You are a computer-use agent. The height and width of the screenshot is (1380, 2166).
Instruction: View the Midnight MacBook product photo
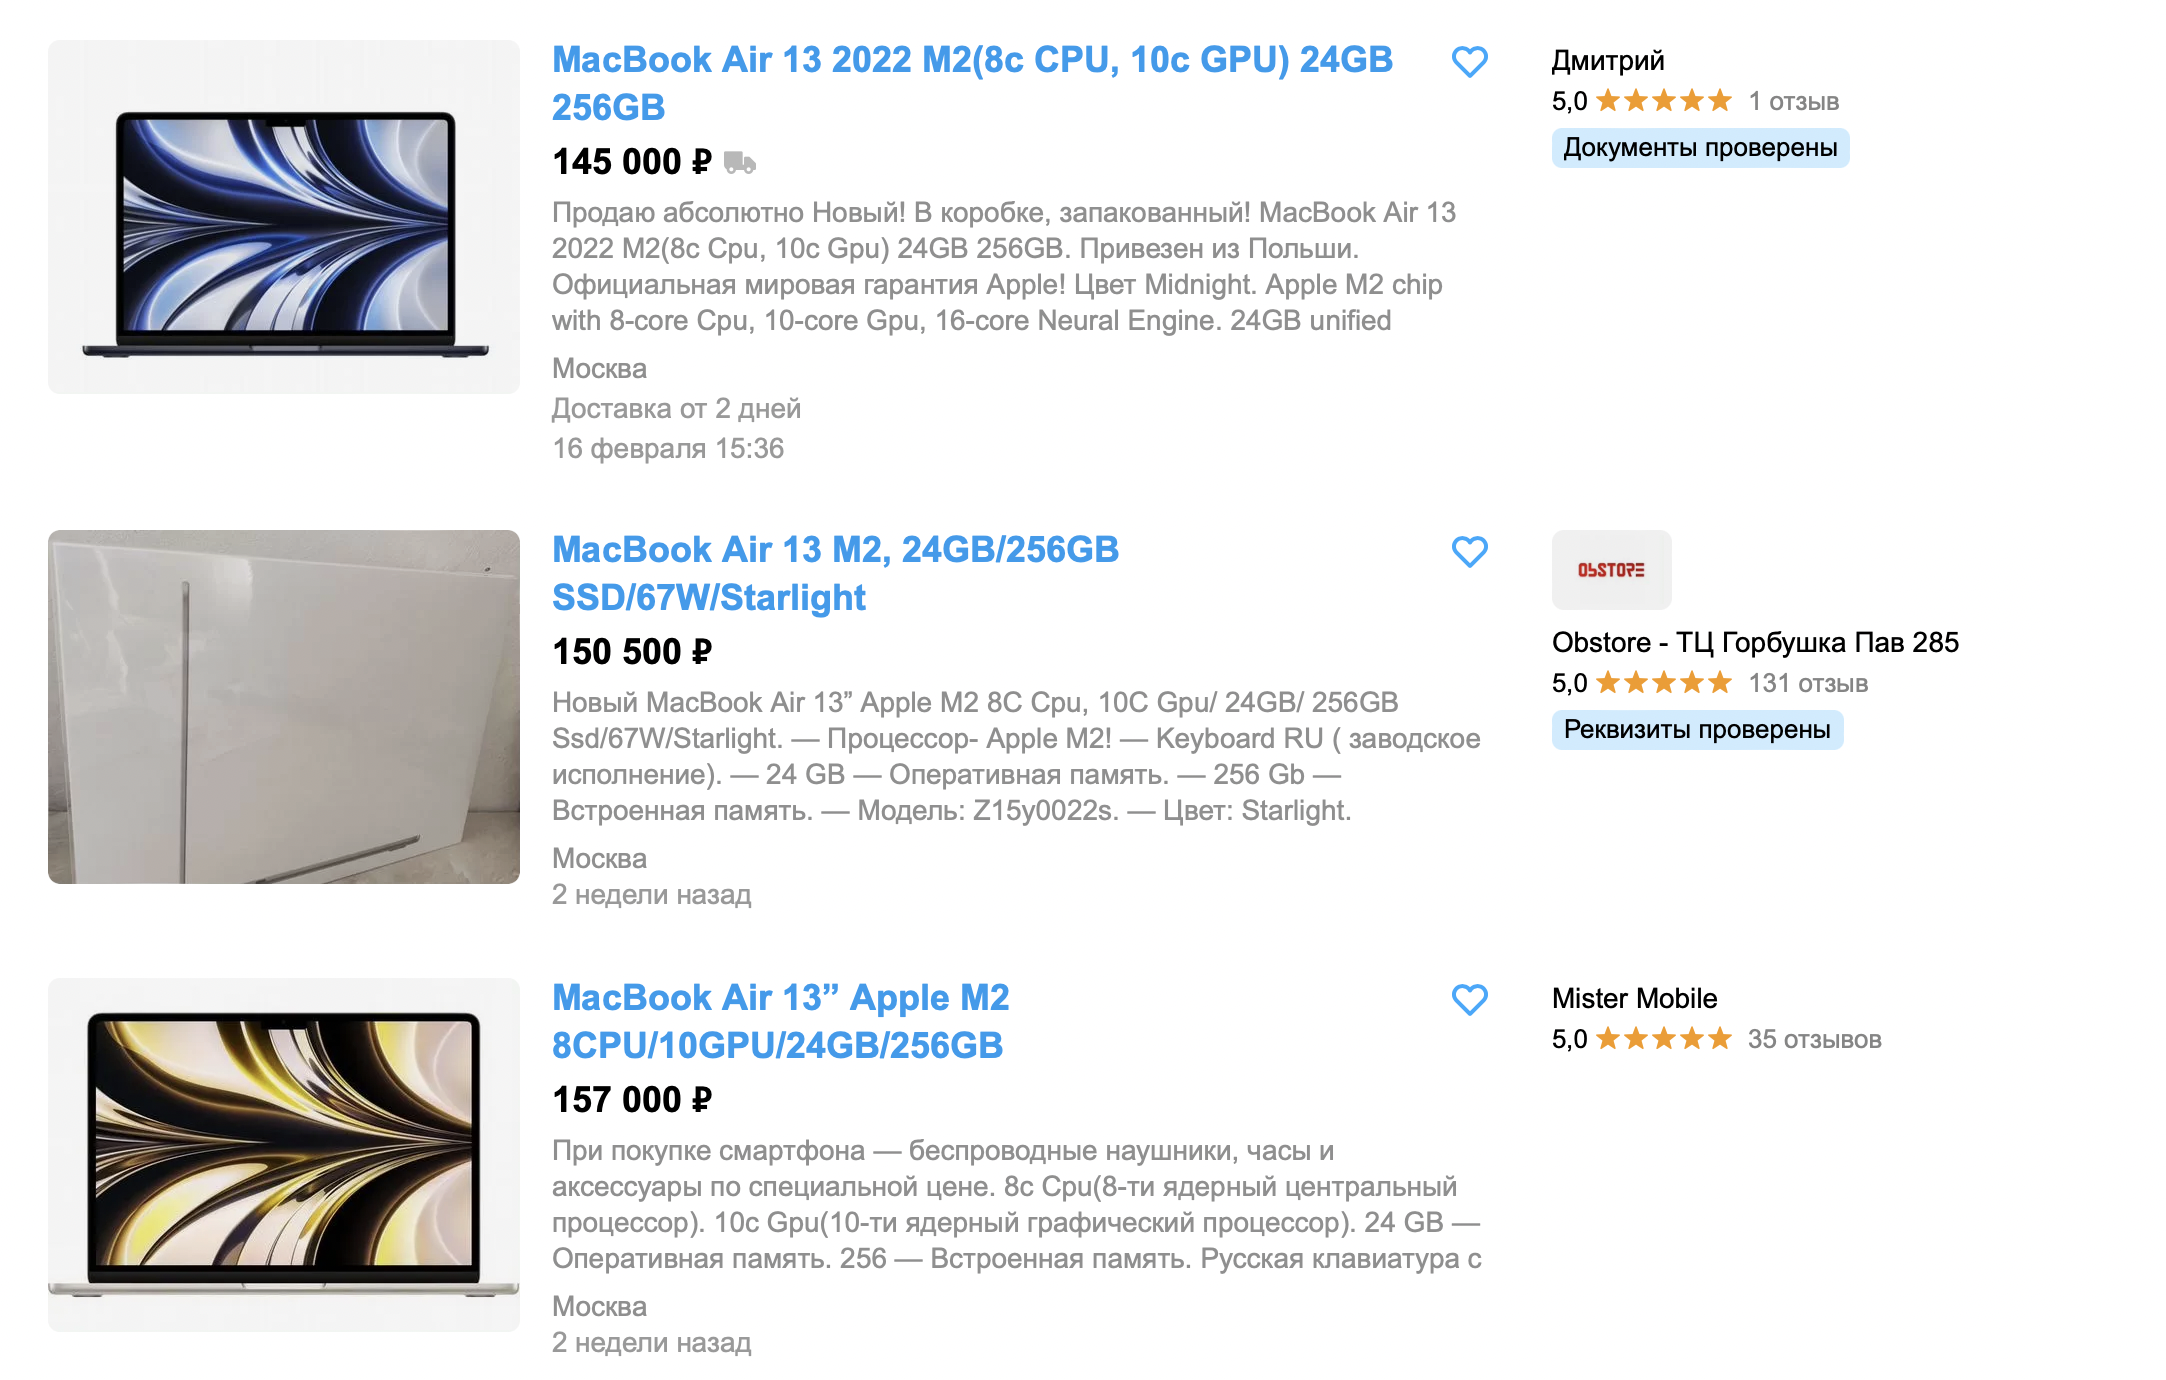[284, 217]
